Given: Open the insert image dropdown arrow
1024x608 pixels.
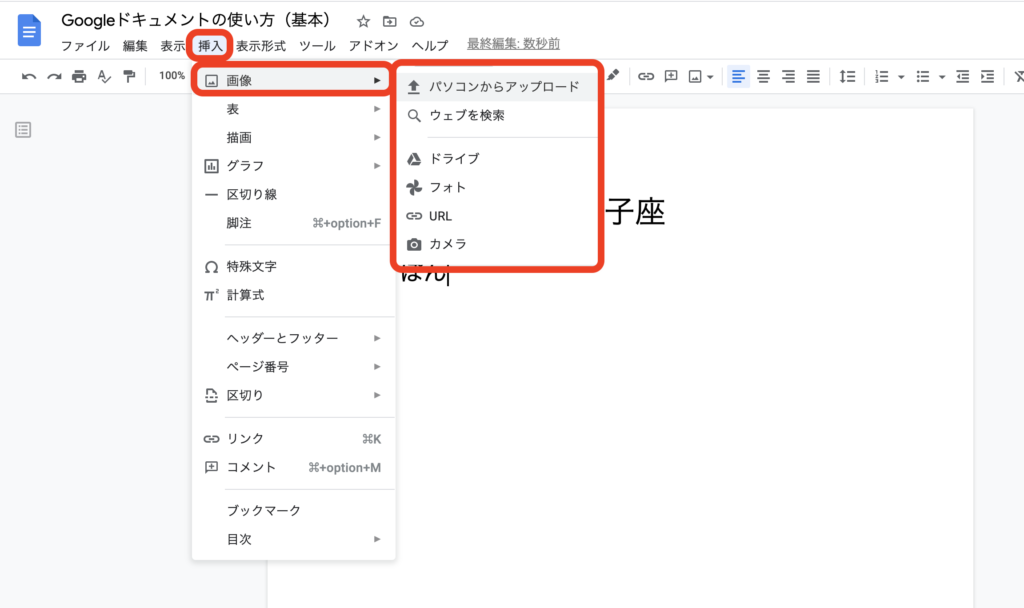Looking at the screenshot, I should [708, 76].
